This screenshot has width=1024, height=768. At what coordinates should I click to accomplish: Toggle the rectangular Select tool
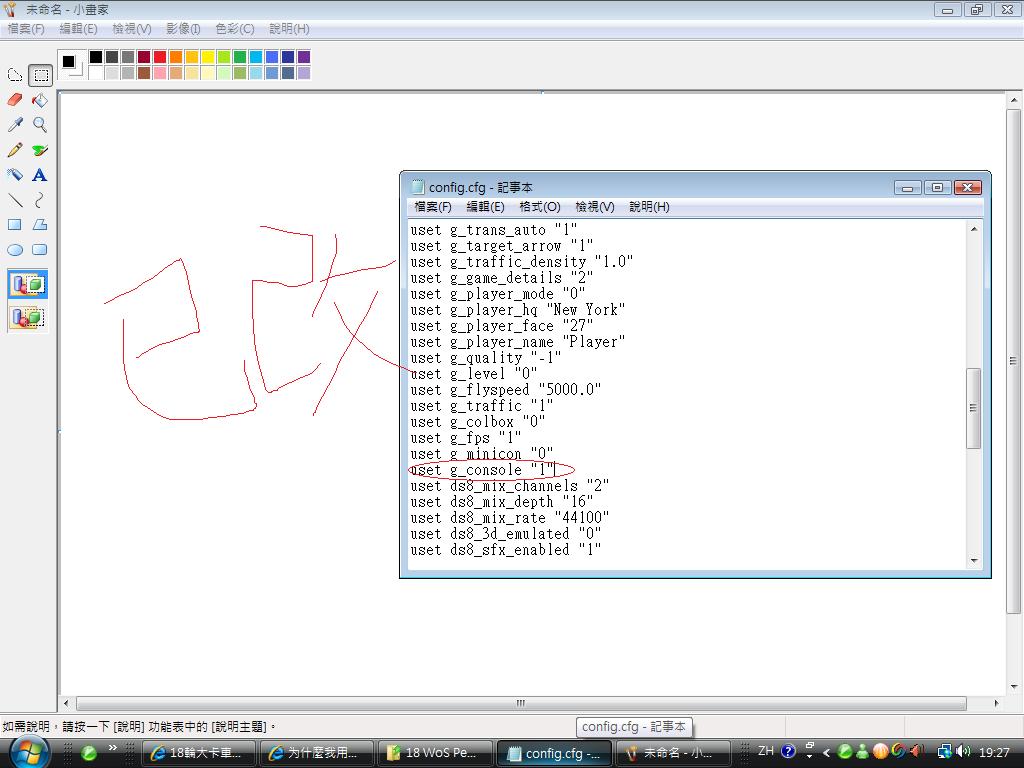pos(40,75)
